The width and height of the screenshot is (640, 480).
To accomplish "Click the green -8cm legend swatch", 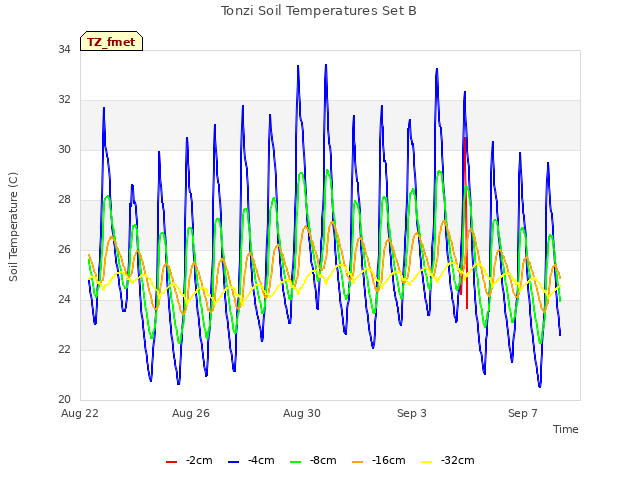I will tap(296, 462).
